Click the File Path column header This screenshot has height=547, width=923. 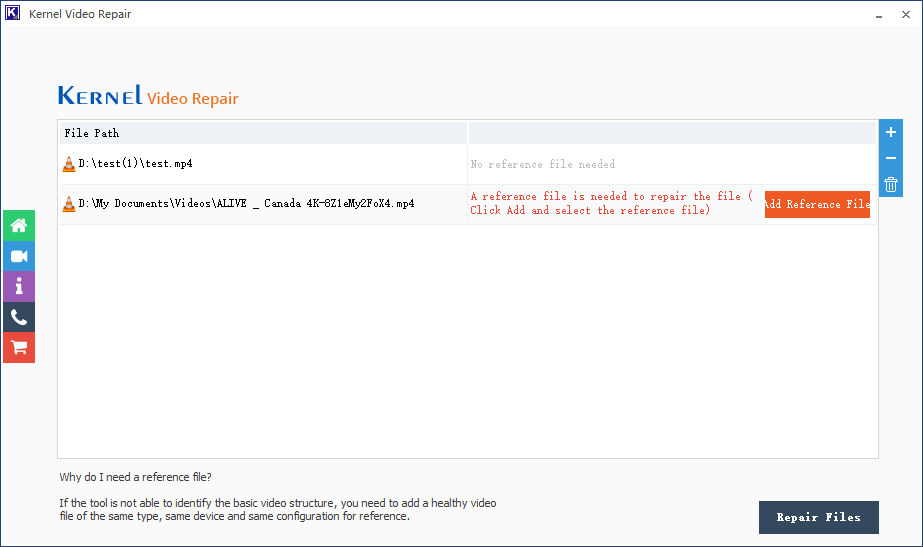pyautogui.click(x=263, y=133)
